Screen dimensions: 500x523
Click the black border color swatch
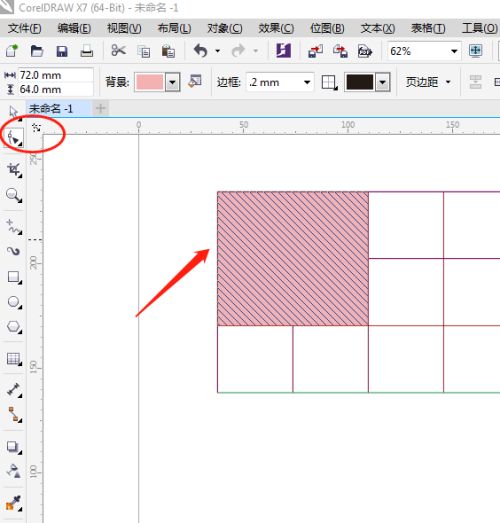(360, 82)
